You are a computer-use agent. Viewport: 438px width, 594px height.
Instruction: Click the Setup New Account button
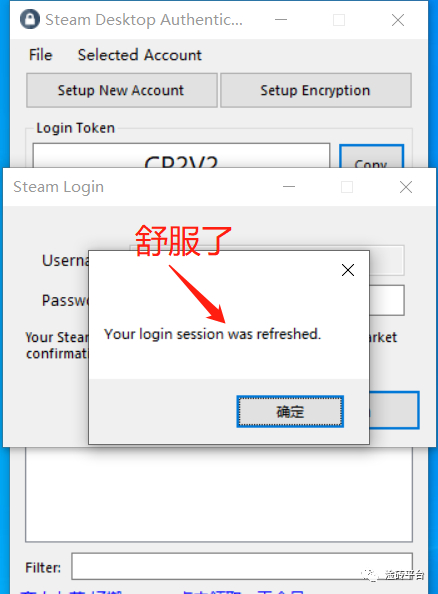[x=122, y=91]
